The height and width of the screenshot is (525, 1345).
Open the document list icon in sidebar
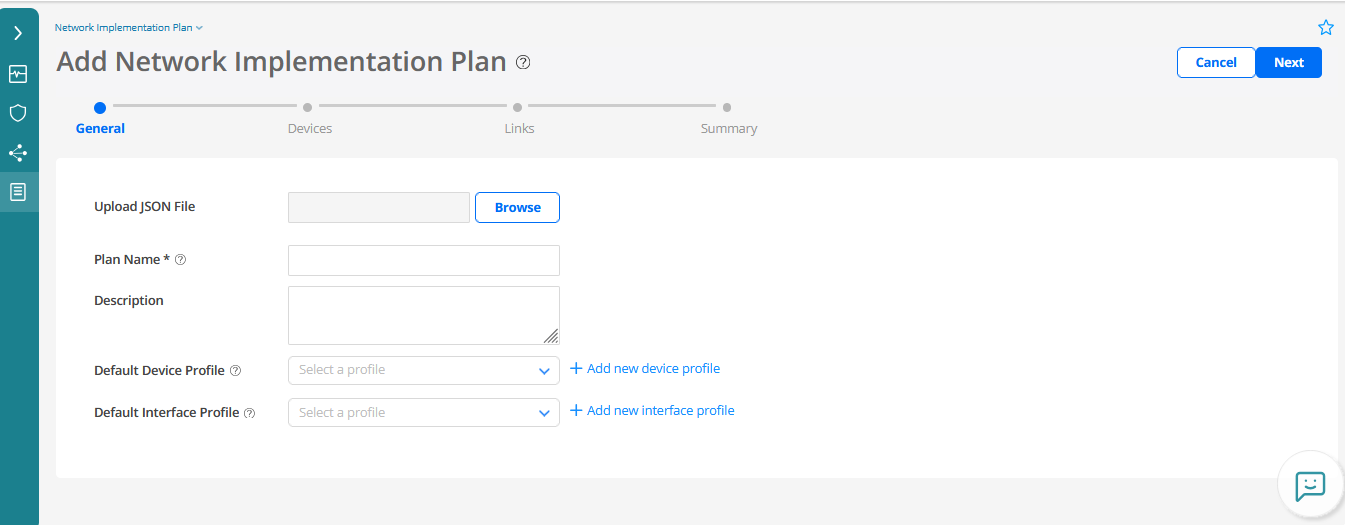click(x=18, y=191)
